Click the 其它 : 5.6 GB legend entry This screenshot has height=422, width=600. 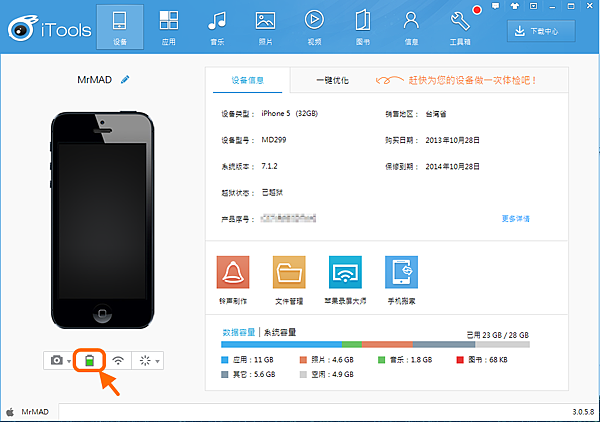[248, 375]
